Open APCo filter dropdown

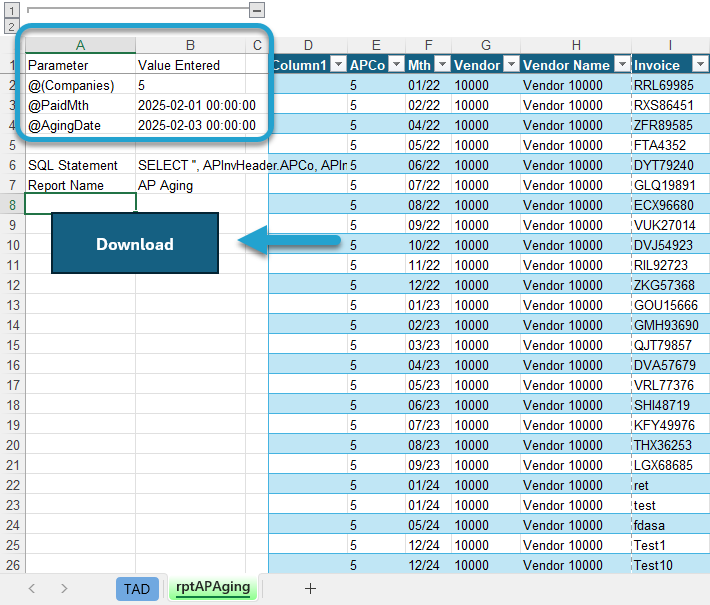coord(397,64)
